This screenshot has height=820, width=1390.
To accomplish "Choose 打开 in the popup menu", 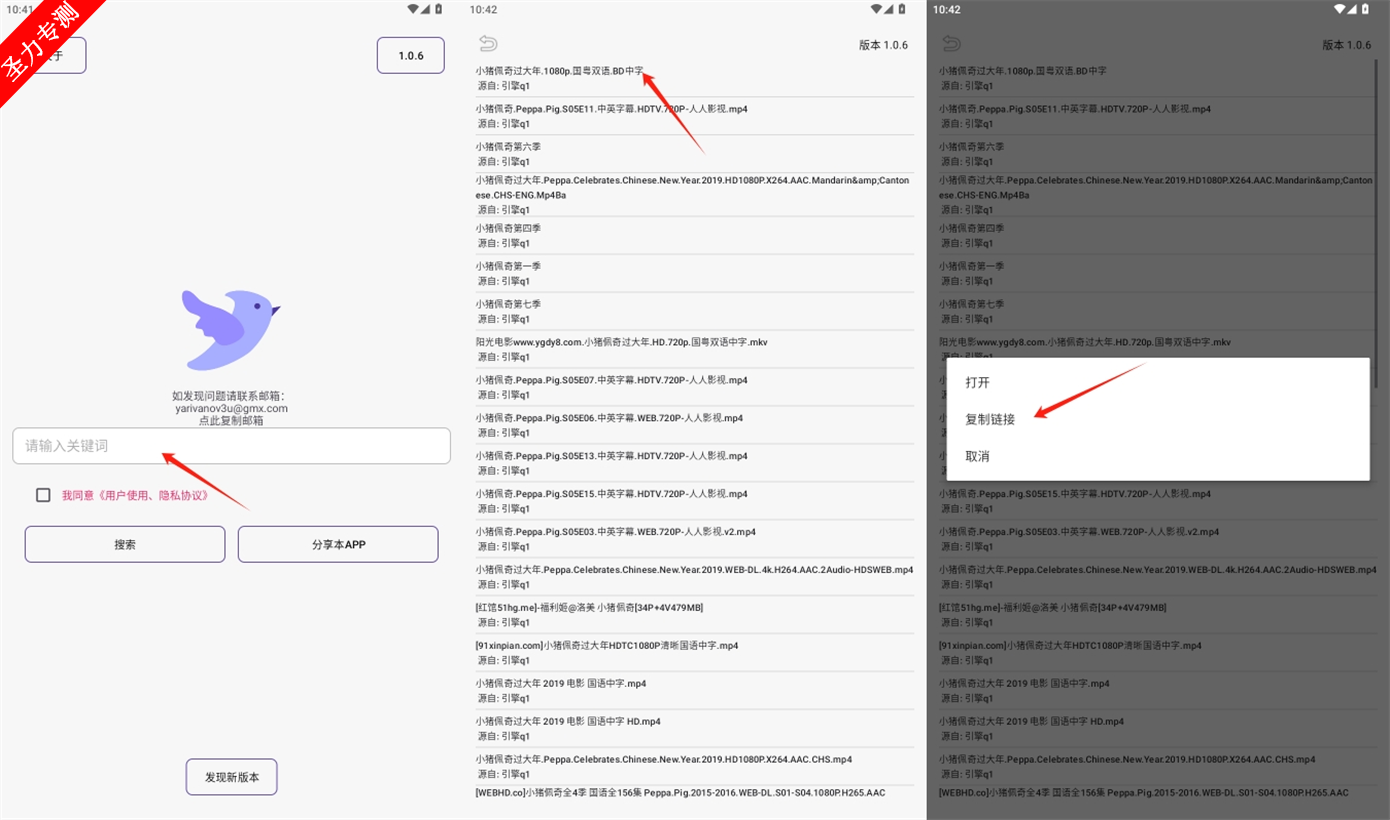I will [x=977, y=382].
